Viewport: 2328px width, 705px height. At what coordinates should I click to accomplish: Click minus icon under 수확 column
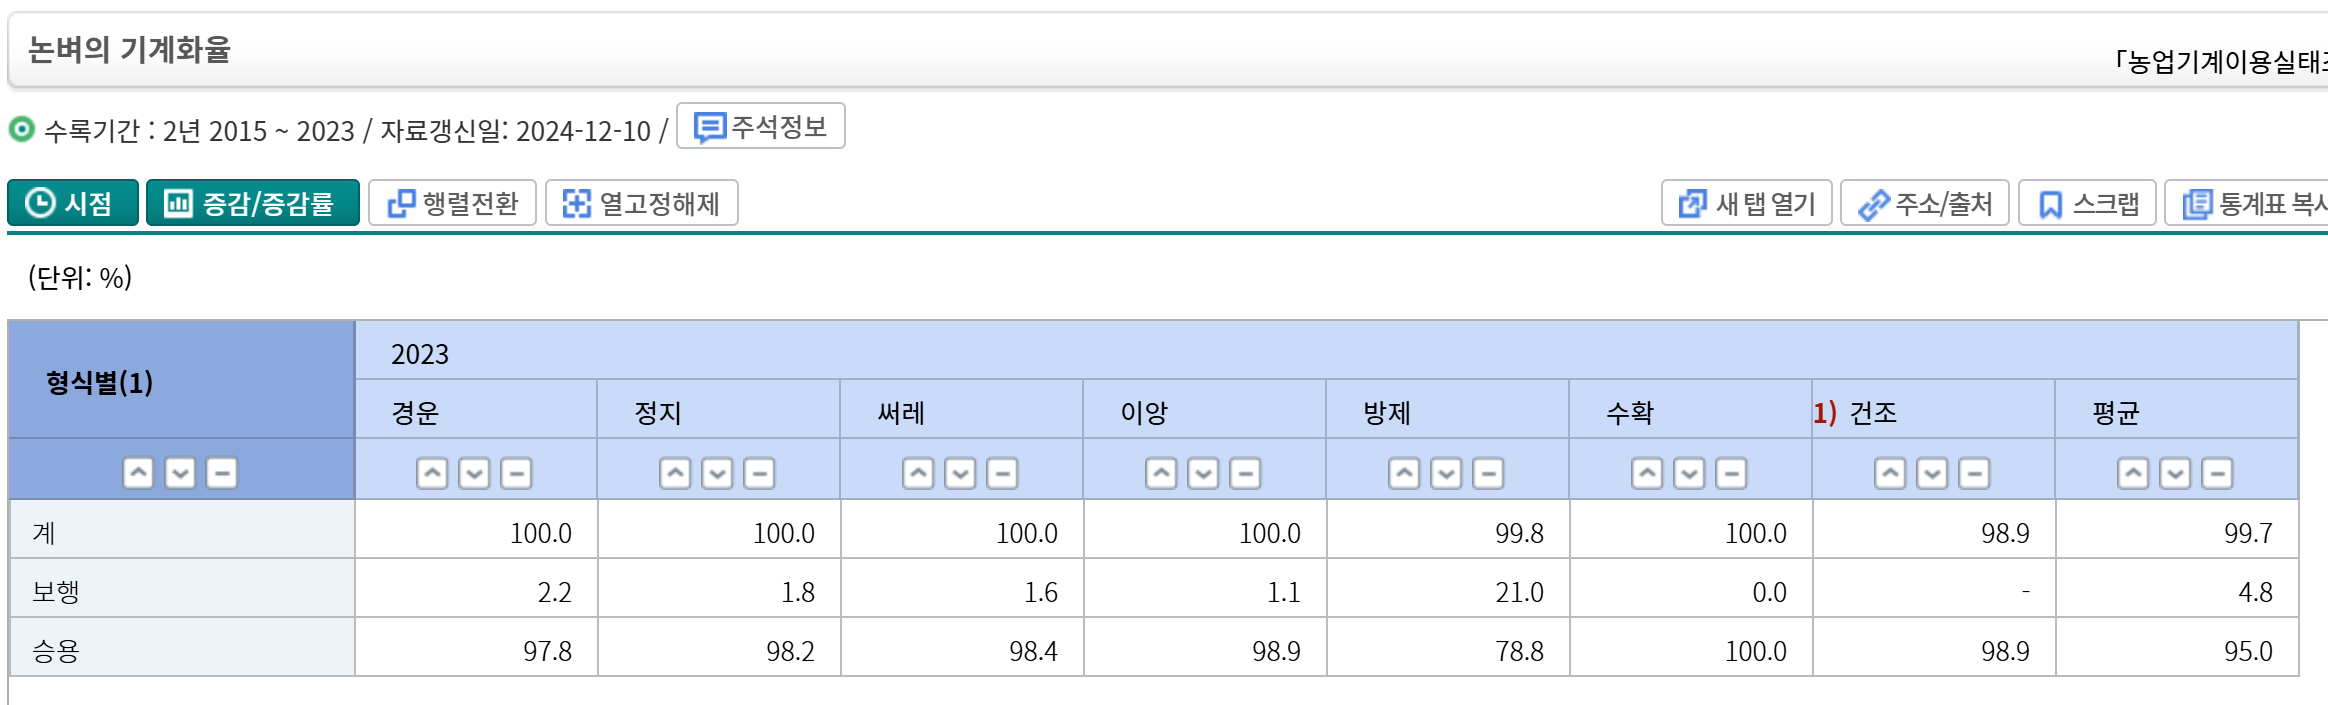coord(1731,473)
